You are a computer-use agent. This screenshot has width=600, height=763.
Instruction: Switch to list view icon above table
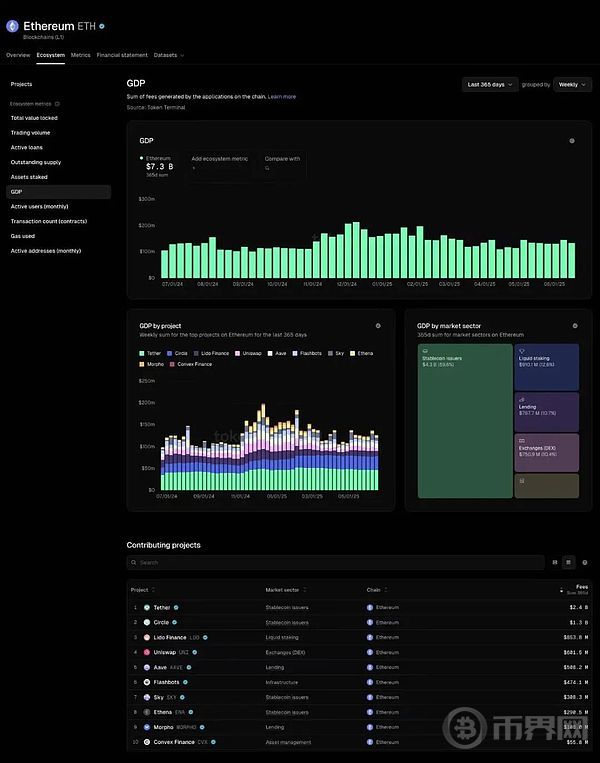568,562
